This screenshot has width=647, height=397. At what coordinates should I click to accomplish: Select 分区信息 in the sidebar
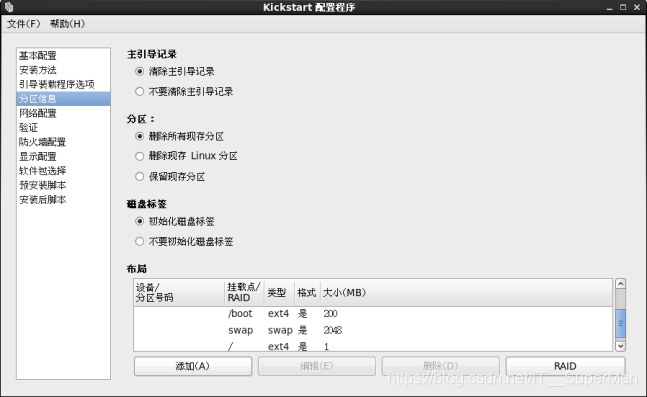[x=64, y=99]
